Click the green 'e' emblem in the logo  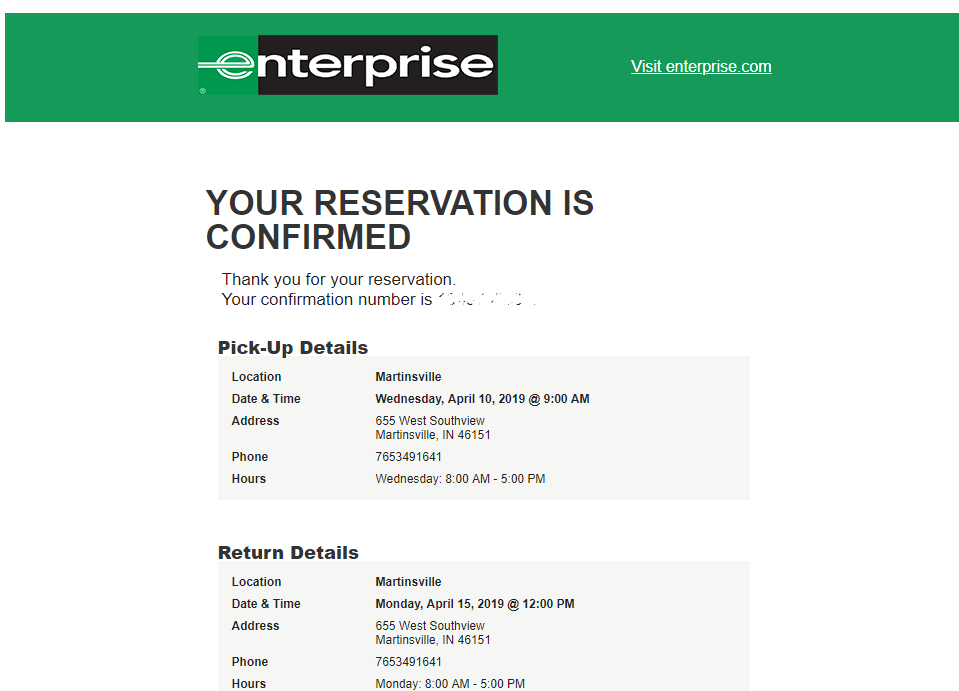pos(228,65)
